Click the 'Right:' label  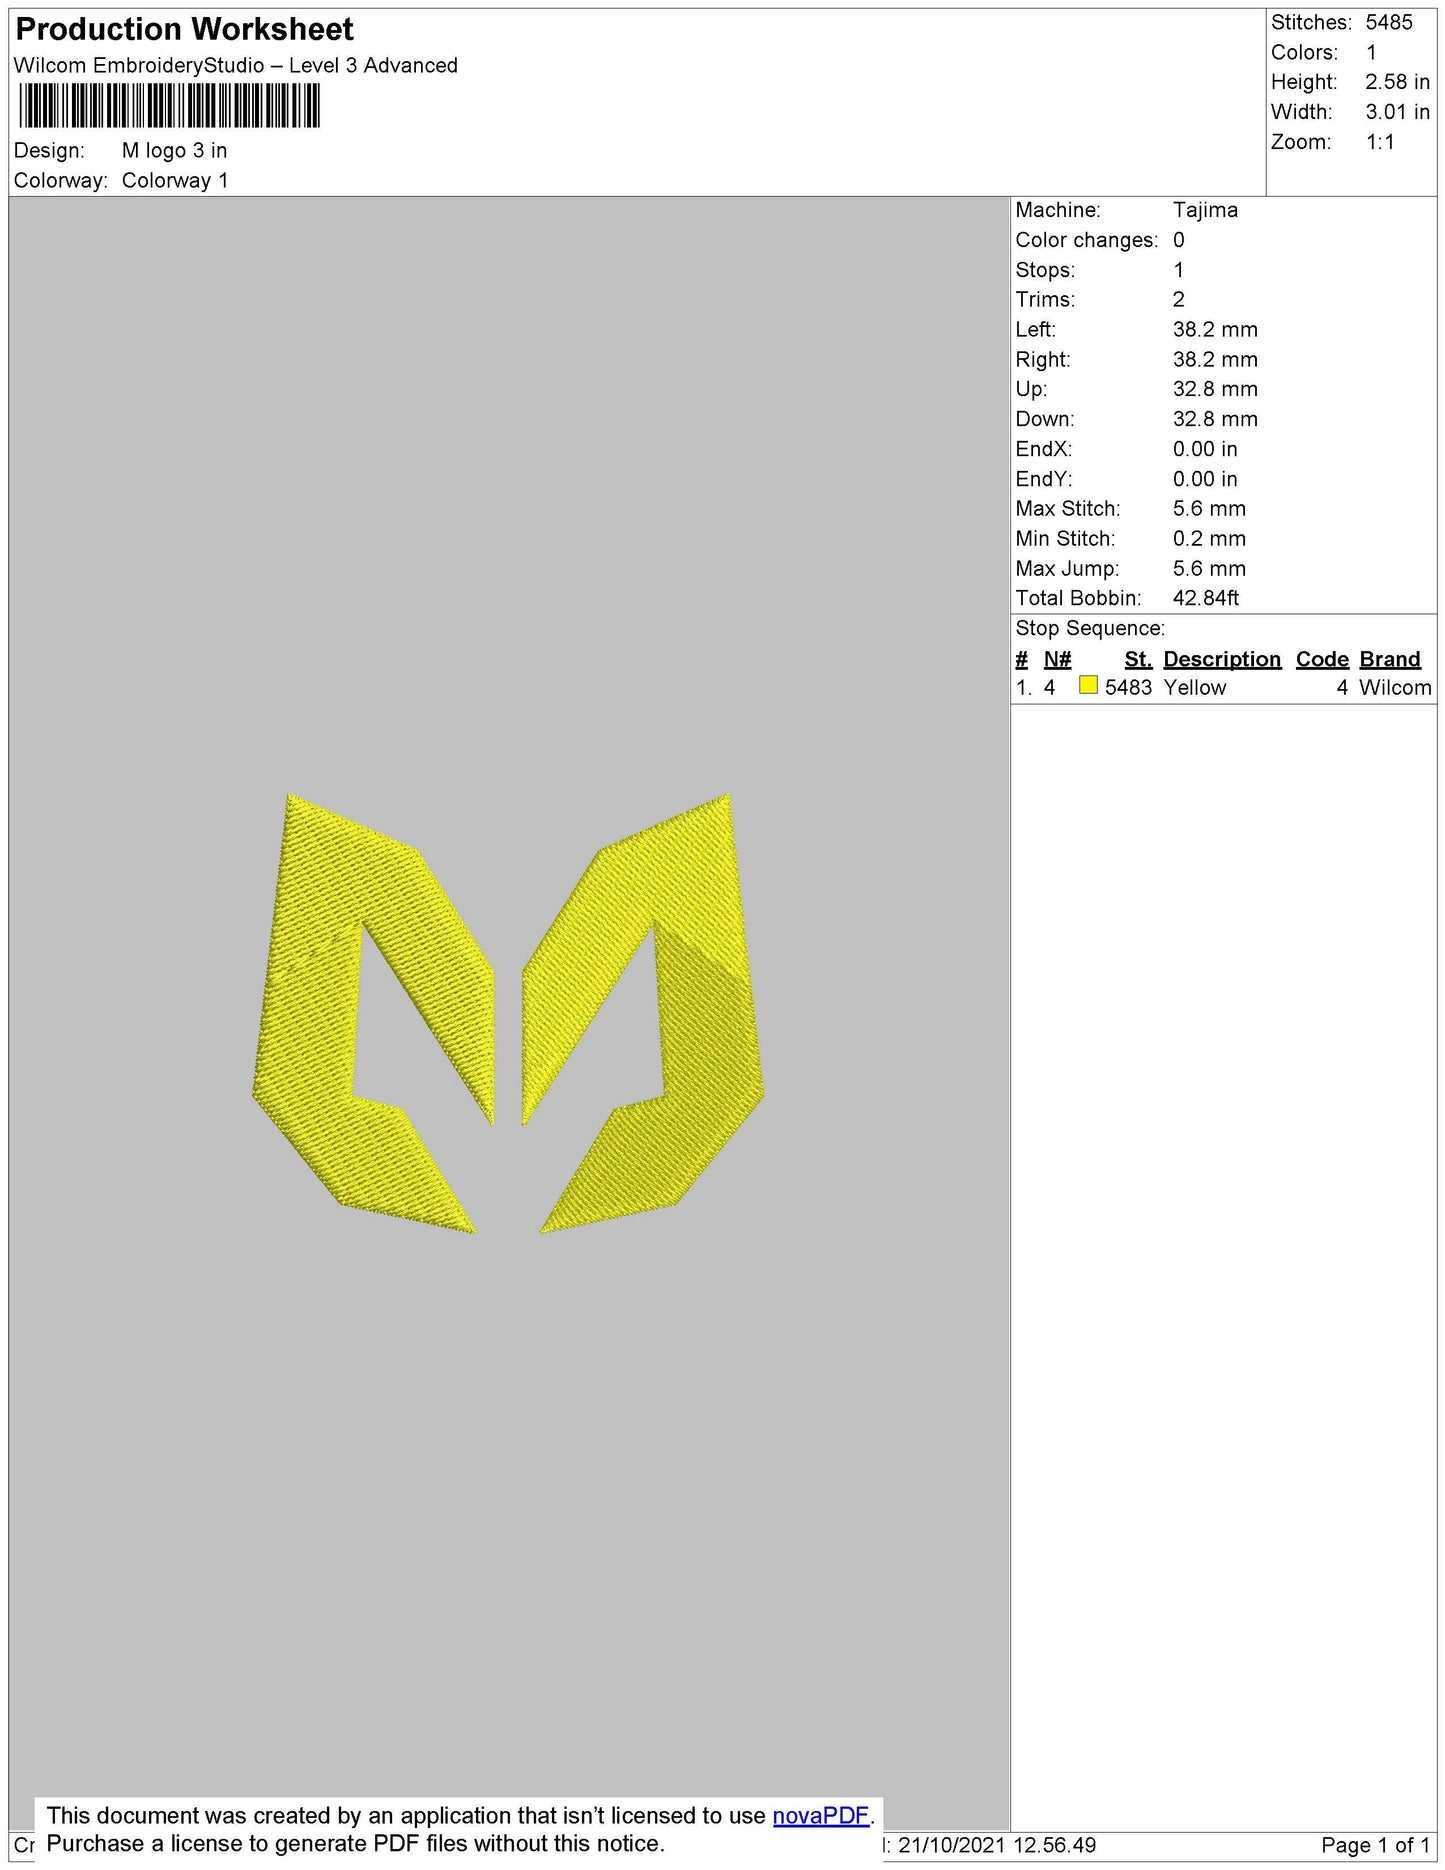click(x=1042, y=359)
